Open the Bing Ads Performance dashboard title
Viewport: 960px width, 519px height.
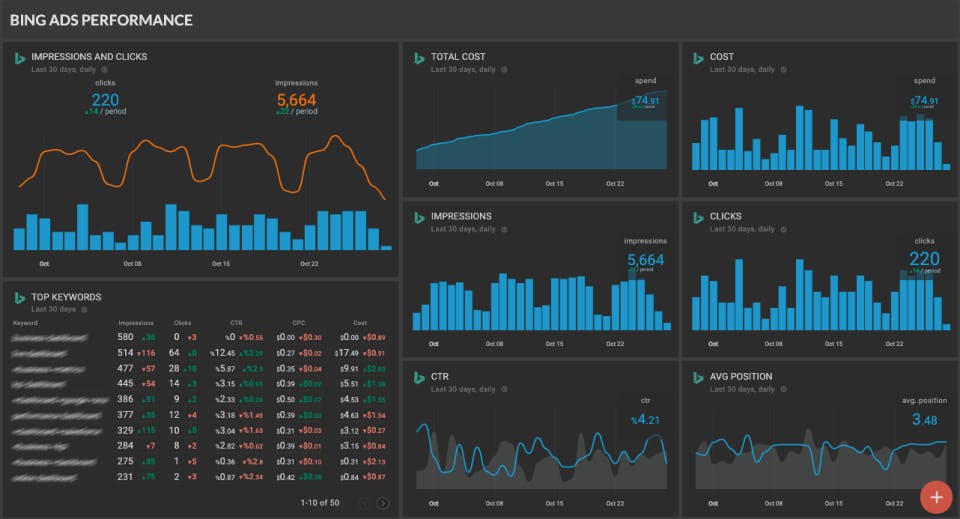tap(101, 20)
